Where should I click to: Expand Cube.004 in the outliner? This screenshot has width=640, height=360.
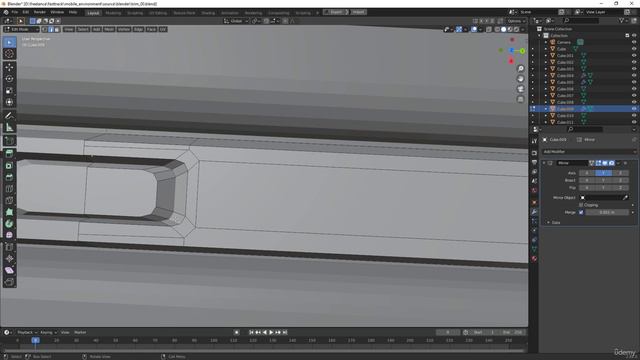(x=546, y=76)
